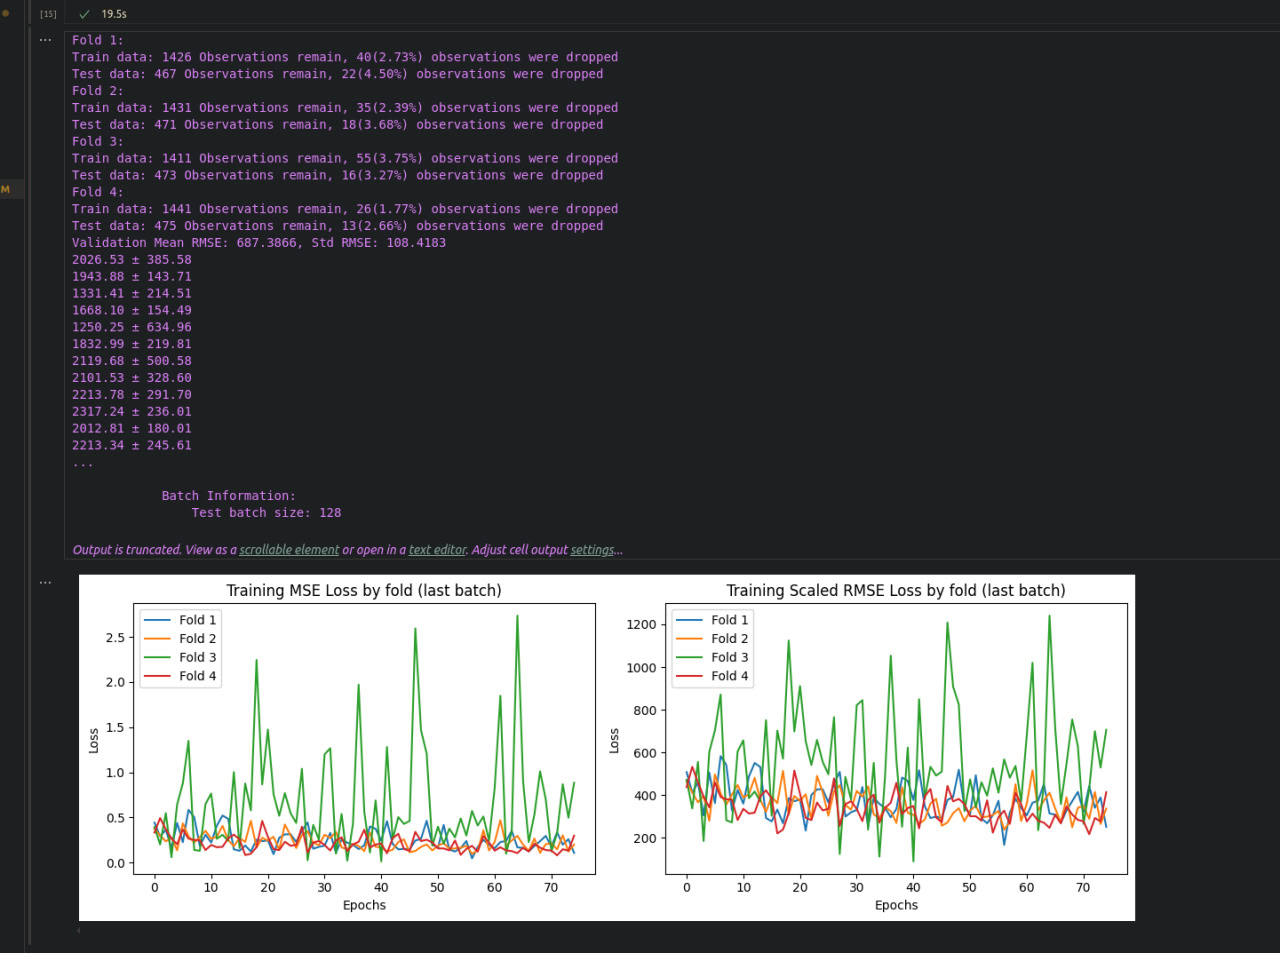The width and height of the screenshot is (1280, 953).
Task: Click the [15] execution count label
Action: [x=48, y=14]
